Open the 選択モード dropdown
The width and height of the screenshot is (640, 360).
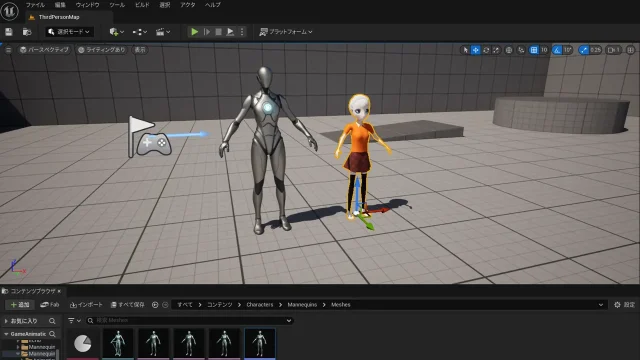coord(69,32)
